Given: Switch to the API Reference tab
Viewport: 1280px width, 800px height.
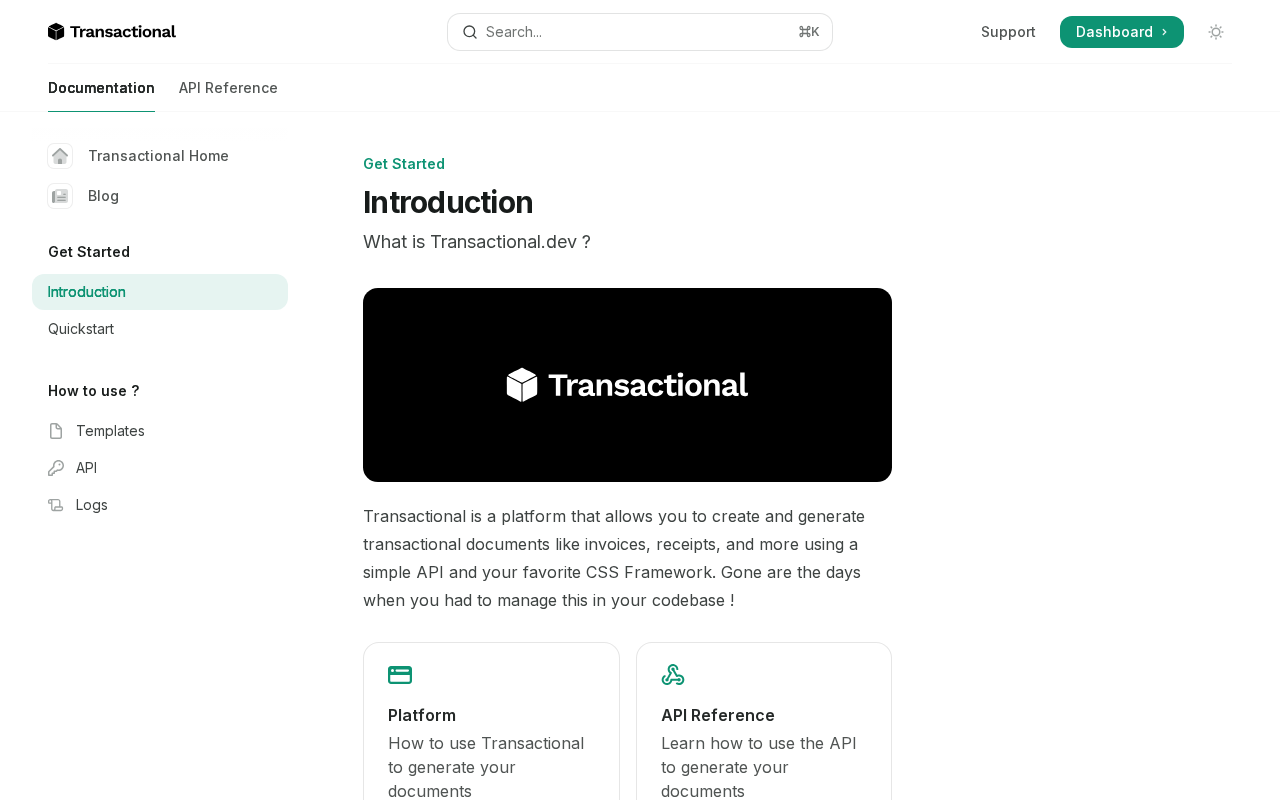Looking at the screenshot, I should click(228, 88).
